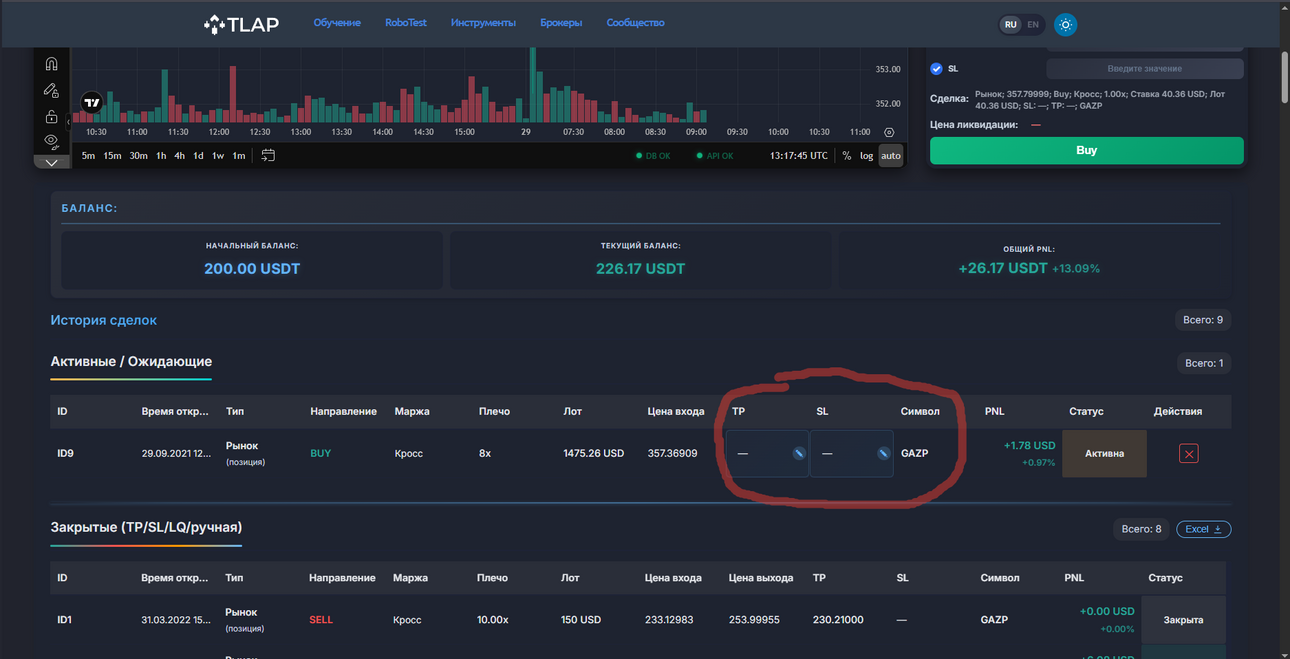This screenshot has height=659, width=1290.
Task: Click the 1475.26 USD lot value
Action: [594, 453]
